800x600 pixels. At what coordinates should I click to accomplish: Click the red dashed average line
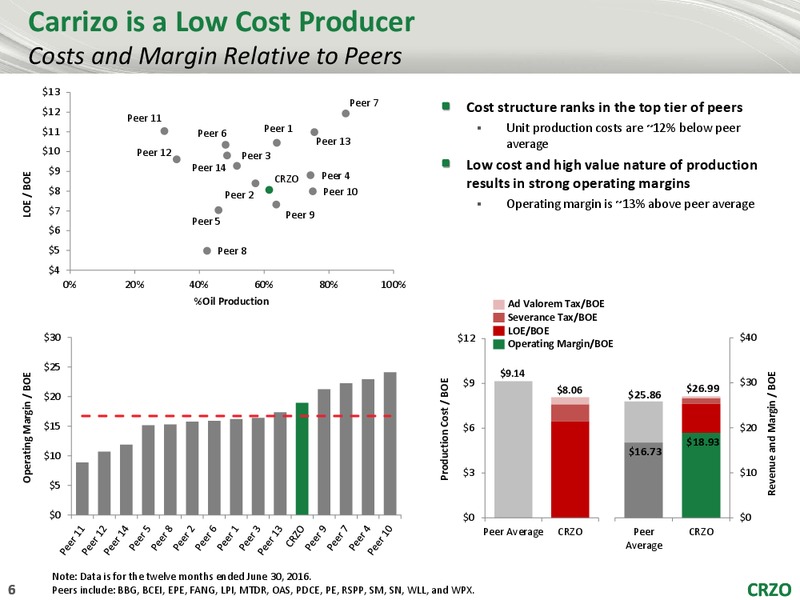[237, 416]
